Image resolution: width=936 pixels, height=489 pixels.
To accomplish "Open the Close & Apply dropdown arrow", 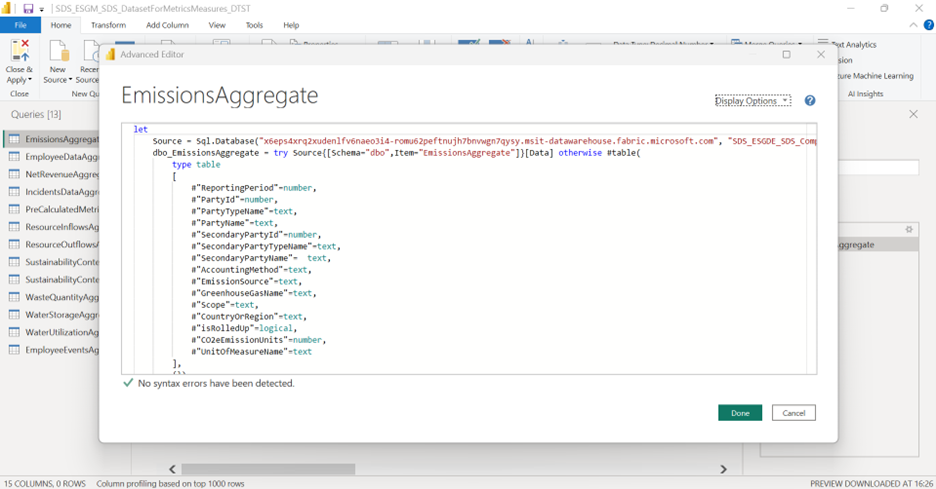I will point(30,80).
